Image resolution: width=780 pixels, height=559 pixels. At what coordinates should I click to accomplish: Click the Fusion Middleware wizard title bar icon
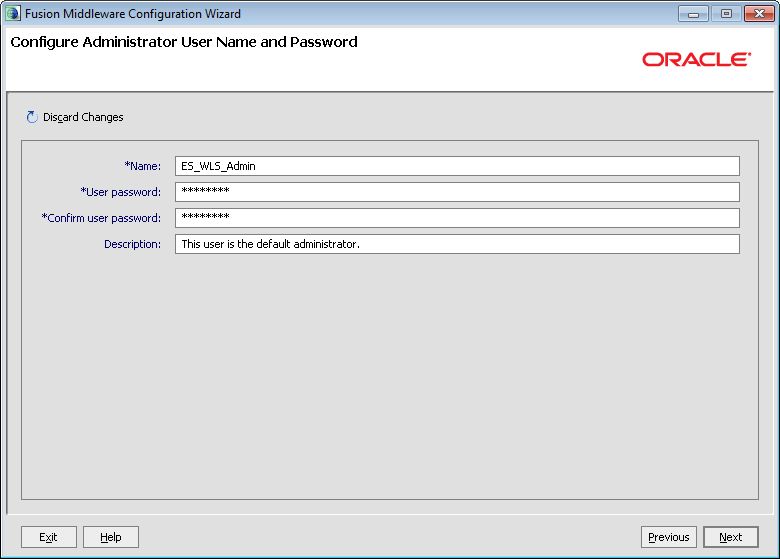pos(12,13)
